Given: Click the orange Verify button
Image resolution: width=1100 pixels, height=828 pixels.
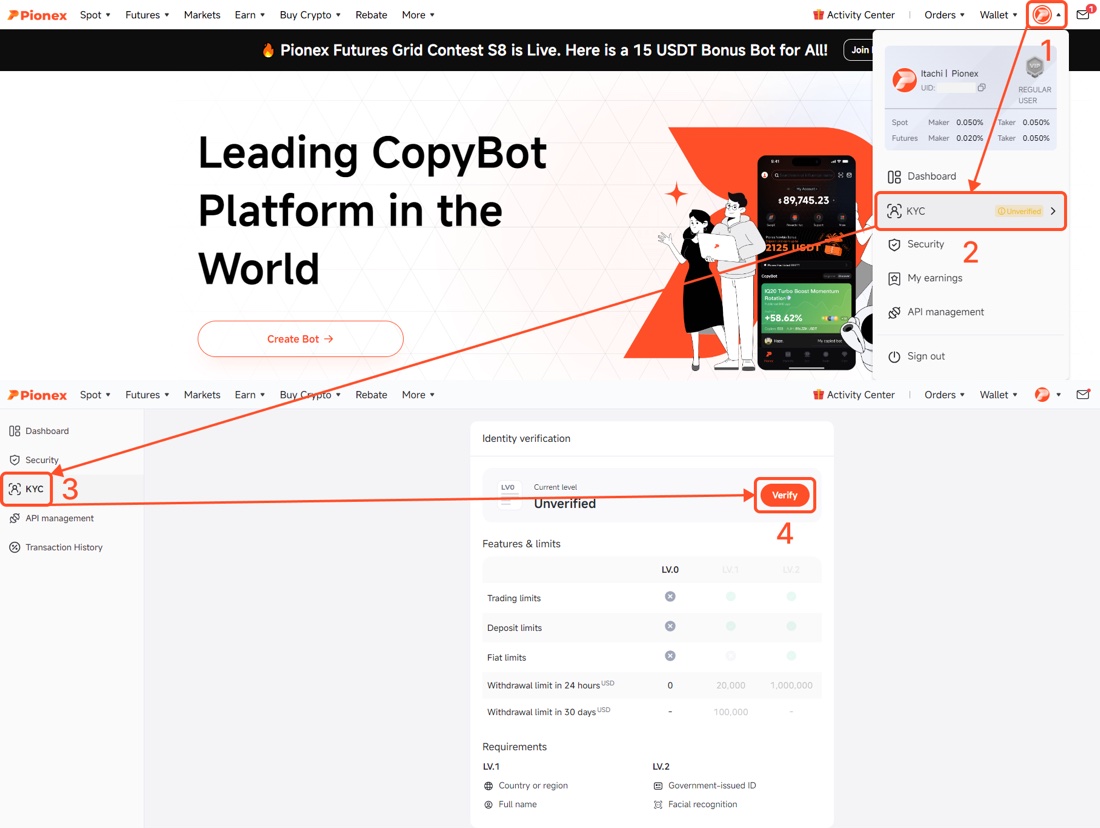Looking at the screenshot, I should pyautogui.click(x=784, y=495).
